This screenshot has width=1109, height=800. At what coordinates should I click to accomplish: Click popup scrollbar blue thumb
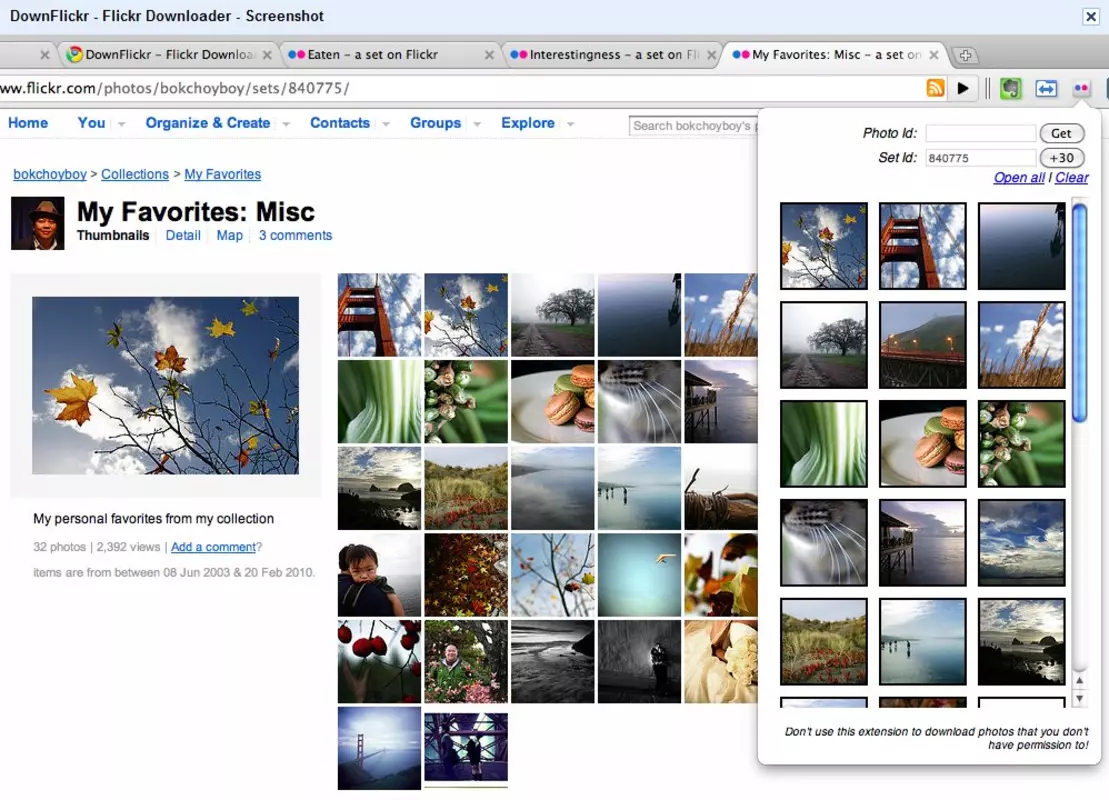click(1079, 313)
